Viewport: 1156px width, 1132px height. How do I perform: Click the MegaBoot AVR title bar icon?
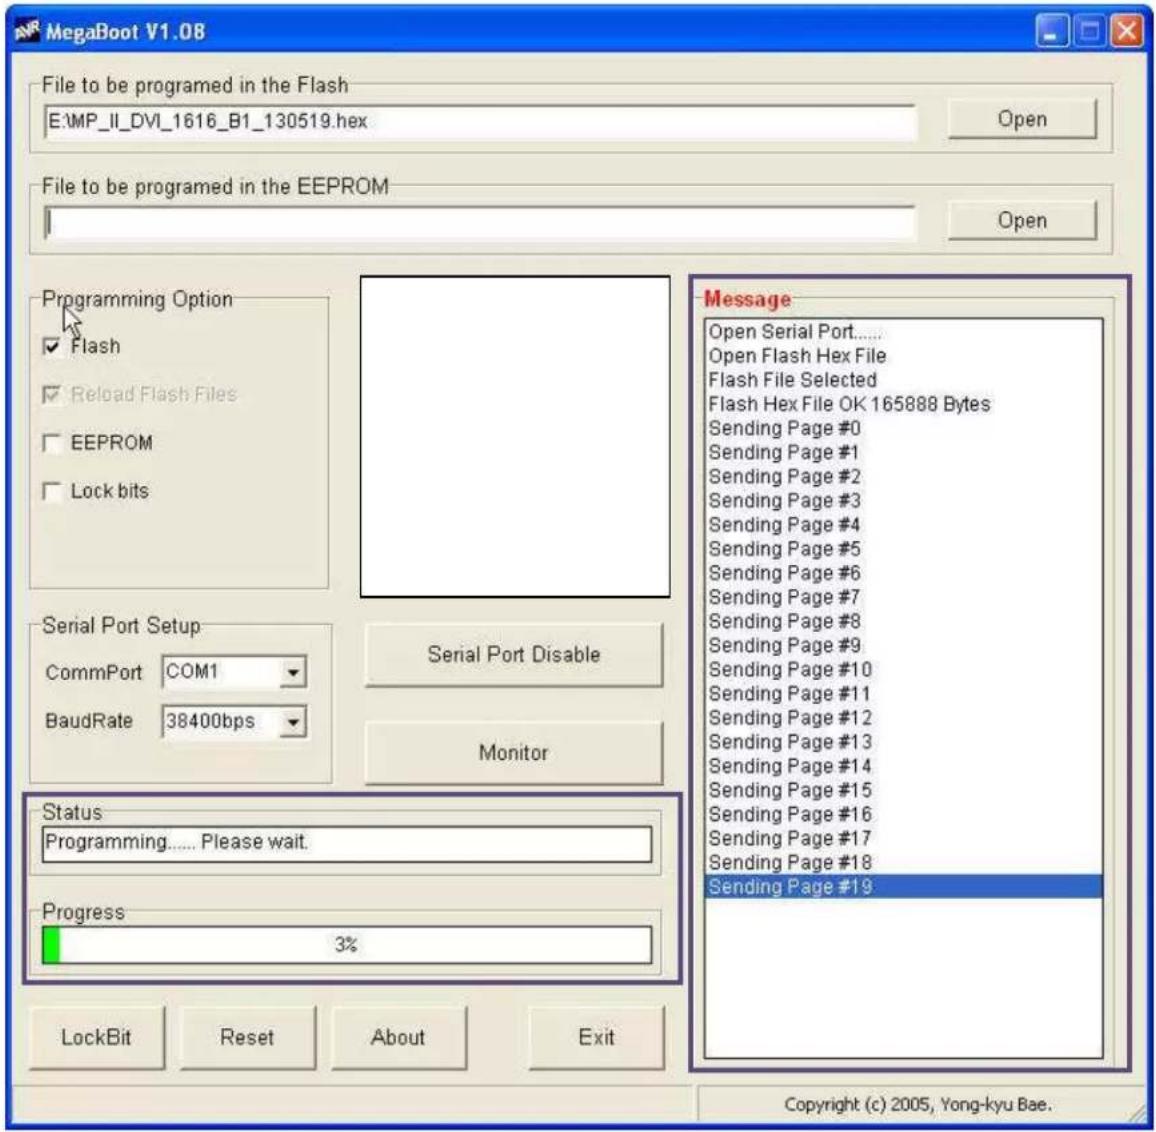click(x=27, y=32)
